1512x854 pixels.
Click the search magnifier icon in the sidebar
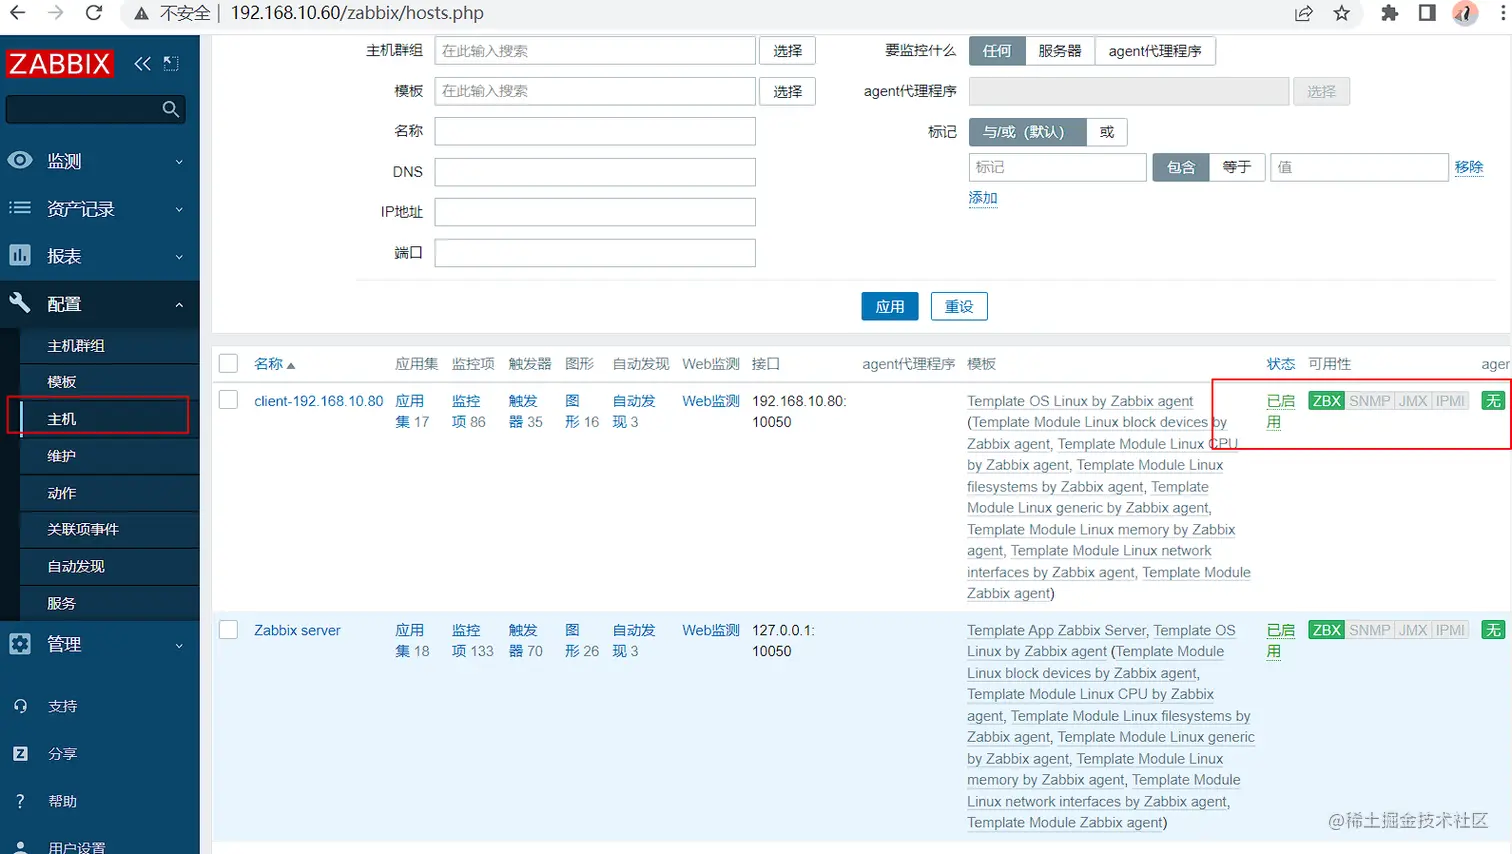(171, 109)
